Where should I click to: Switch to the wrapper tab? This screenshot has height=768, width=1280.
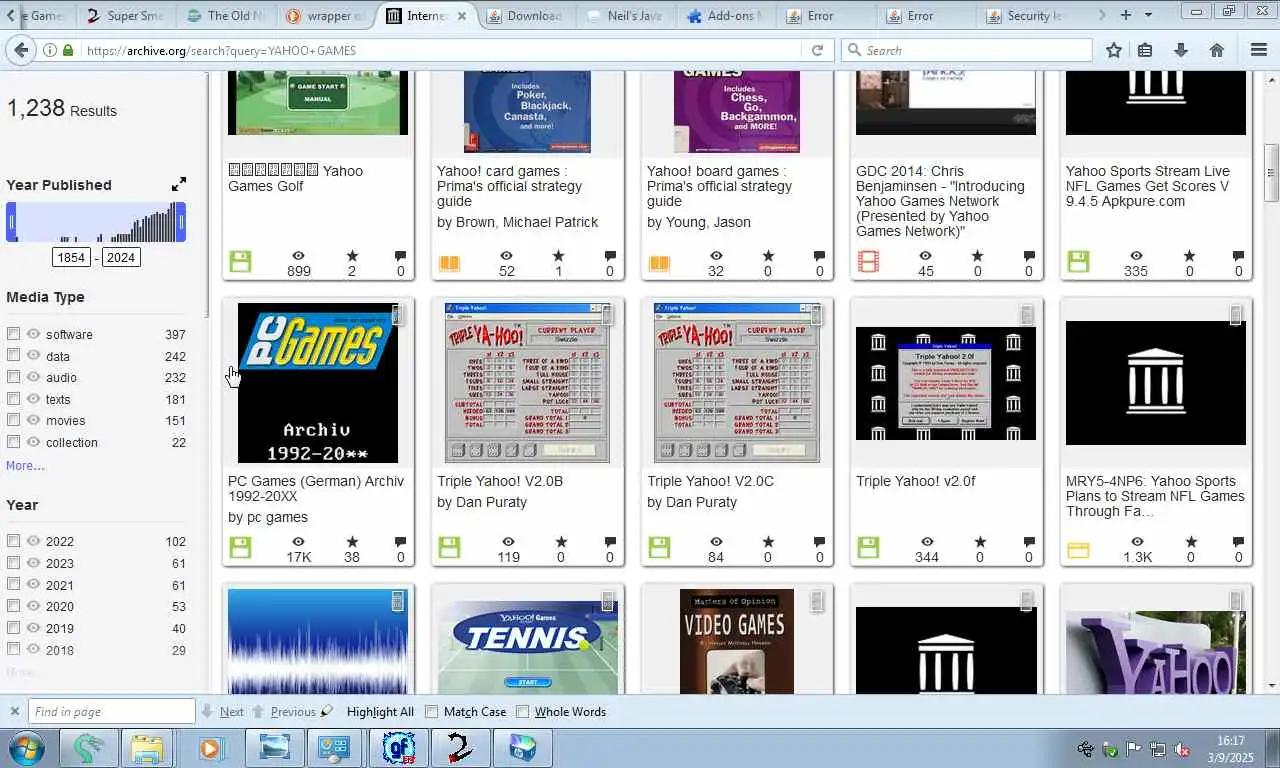tap(324, 15)
